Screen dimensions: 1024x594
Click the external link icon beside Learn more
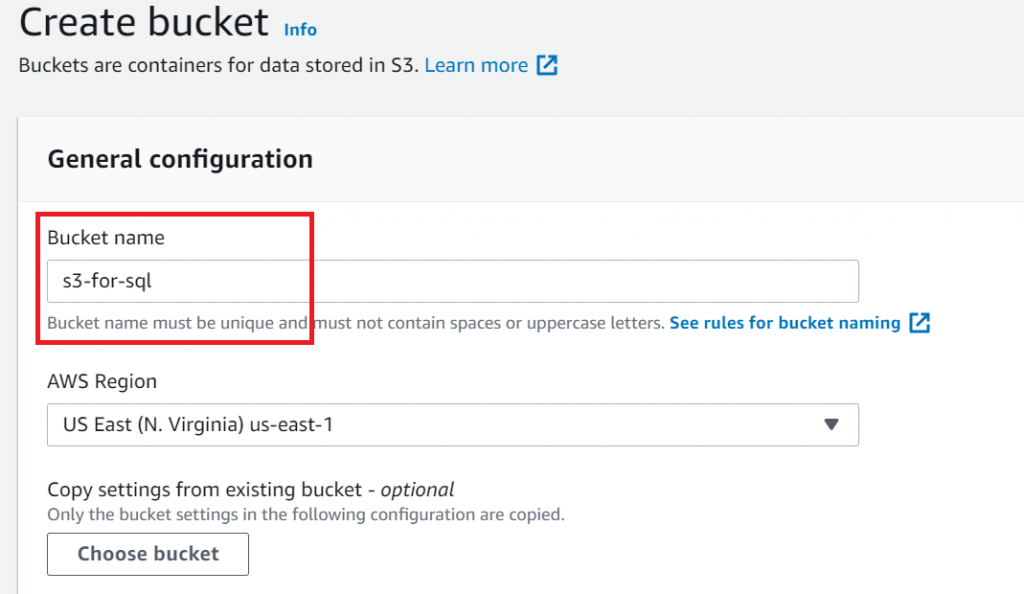click(x=547, y=66)
